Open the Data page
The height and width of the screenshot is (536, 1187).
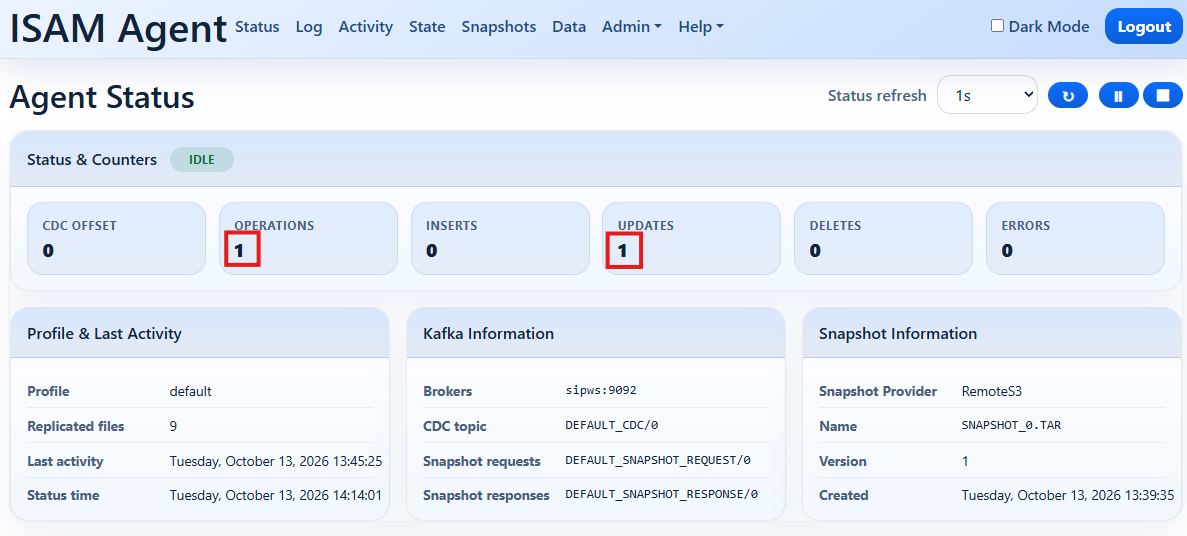(x=569, y=26)
